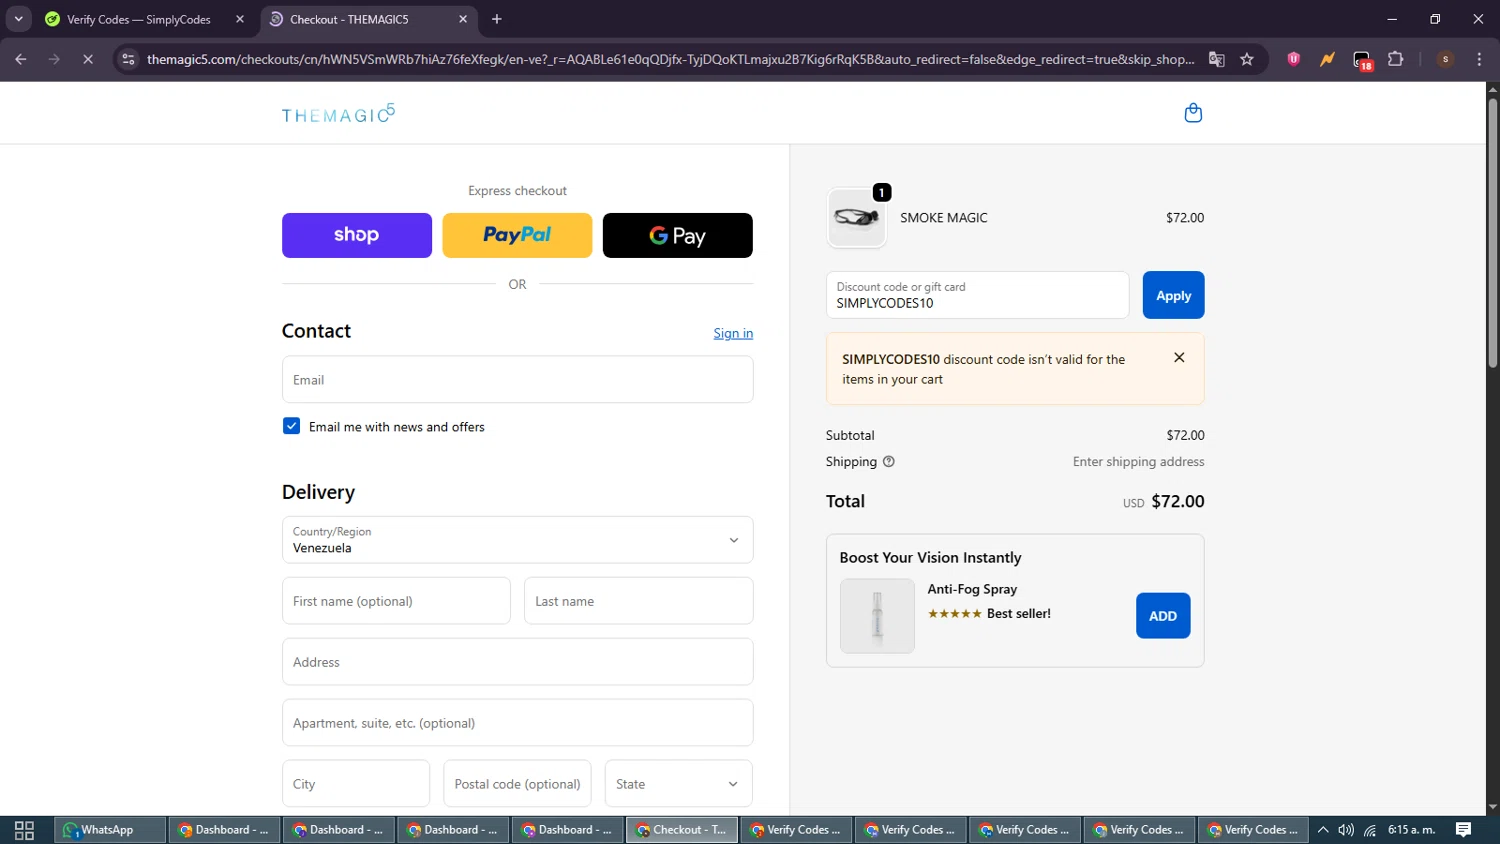Uncheck Email me with news and offers
The height and width of the screenshot is (844, 1500).
click(x=291, y=426)
